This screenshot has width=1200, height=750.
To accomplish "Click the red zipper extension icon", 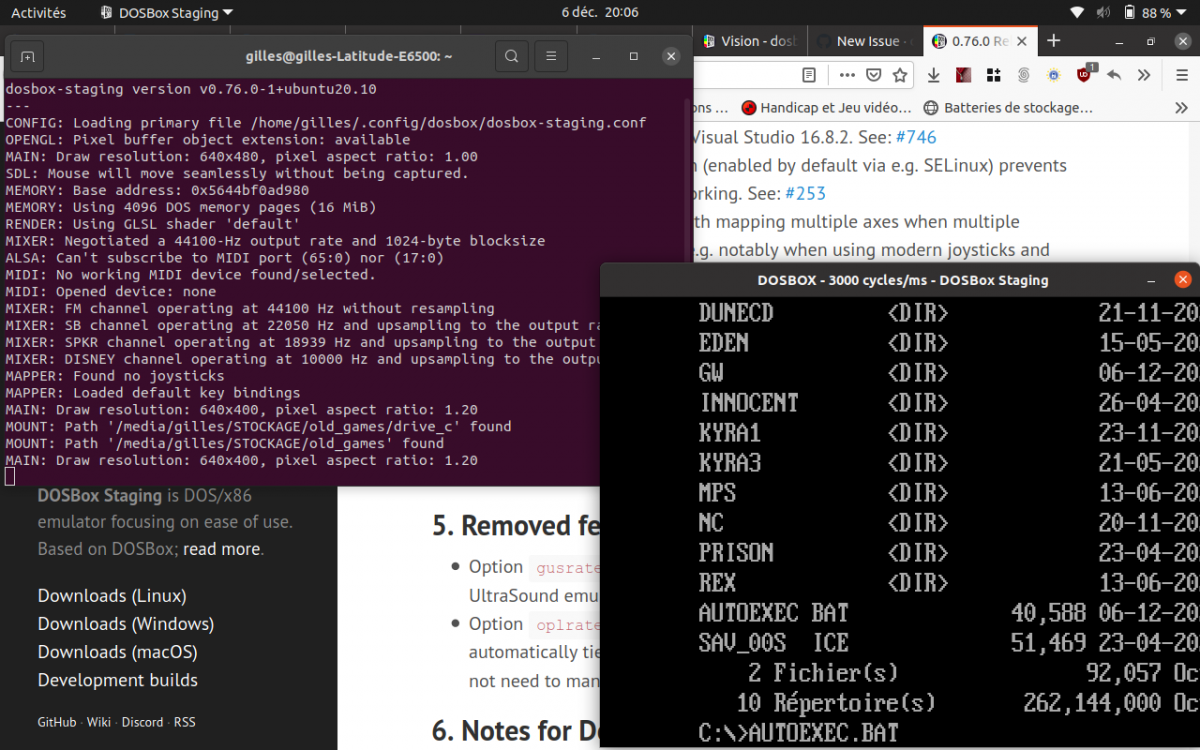I will click(964, 75).
